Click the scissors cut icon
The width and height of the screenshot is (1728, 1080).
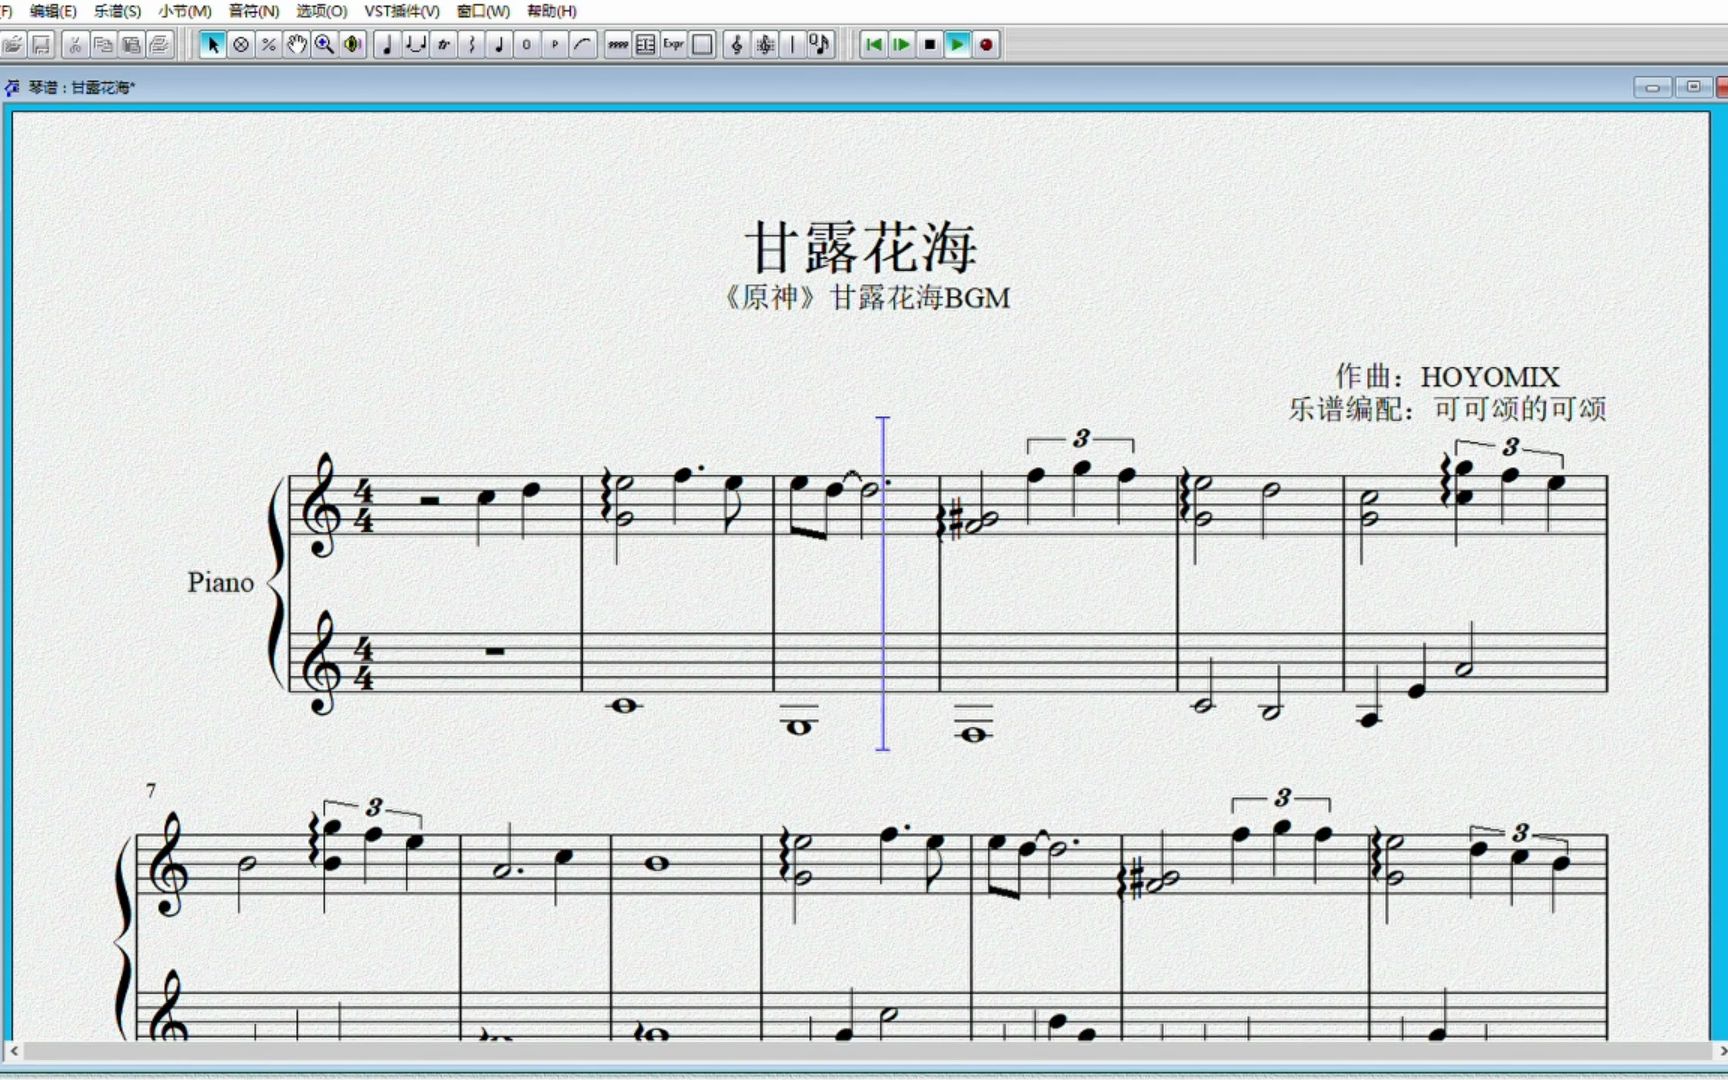click(75, 44)
